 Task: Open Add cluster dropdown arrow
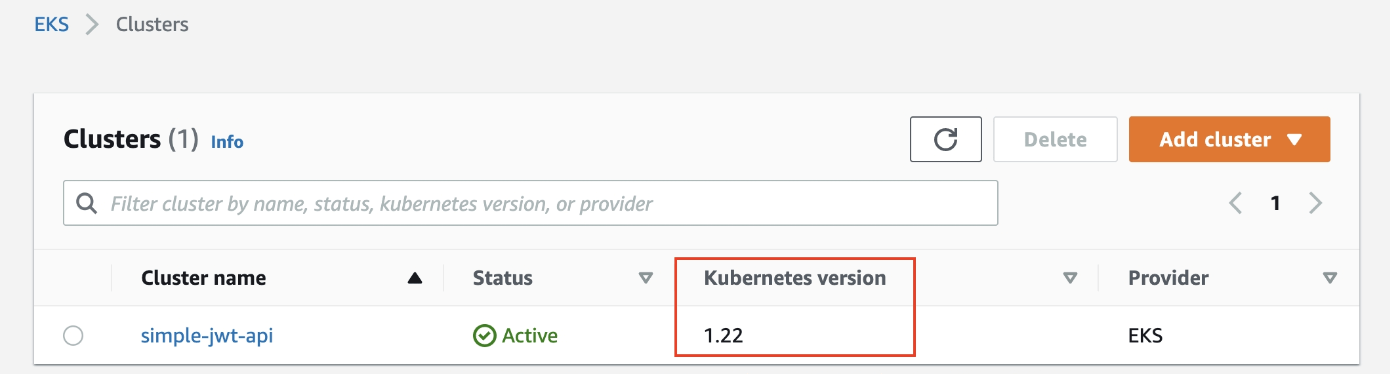[1294, 140]
